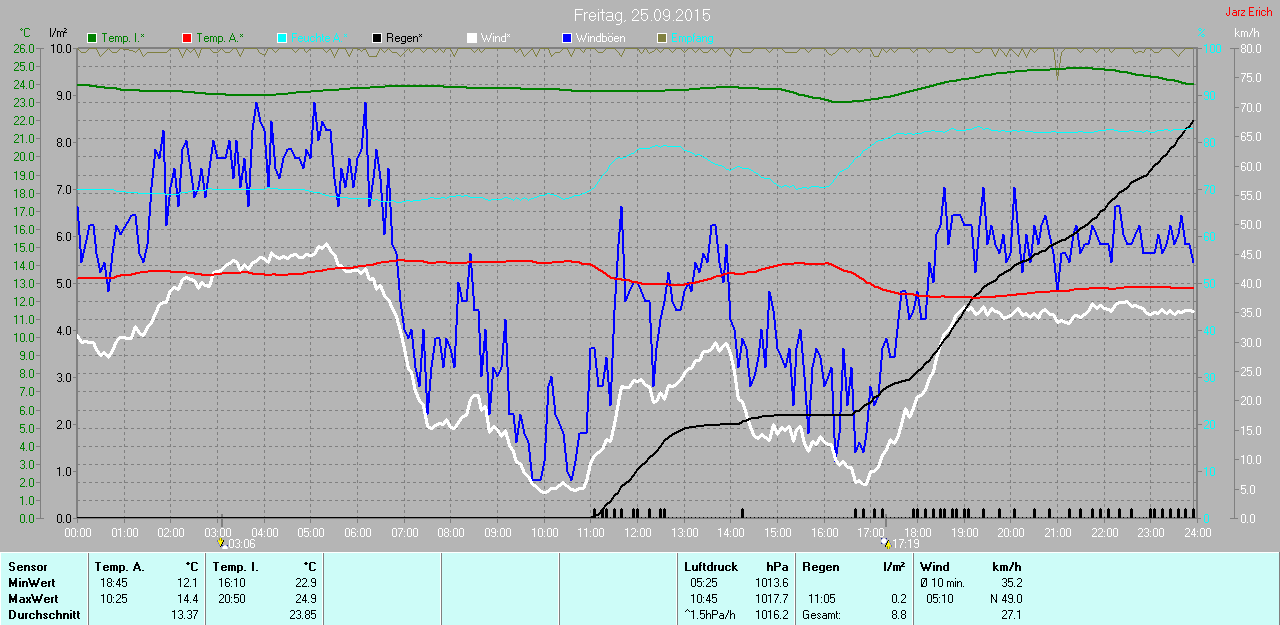This screenshot has height=625, width=1280.
Task: Click the black Regen legend swatch
Action: pos(377,38)
